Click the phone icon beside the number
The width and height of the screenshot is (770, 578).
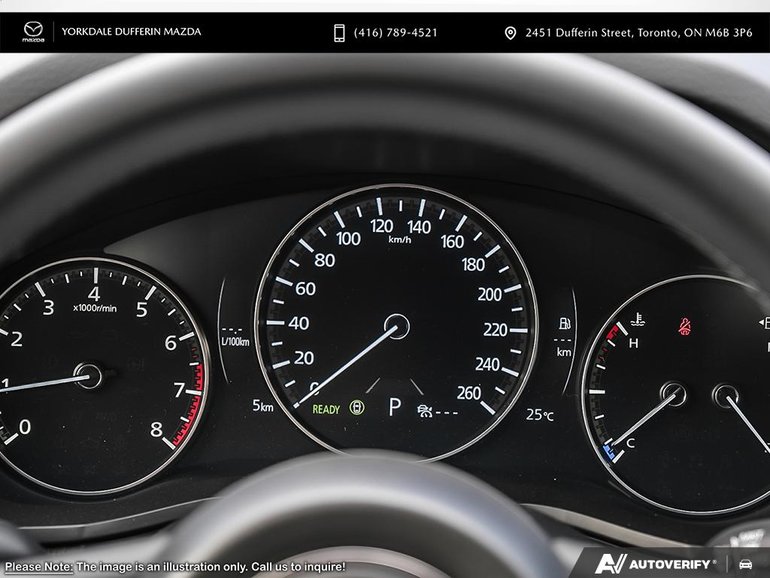tap(339, 33)
